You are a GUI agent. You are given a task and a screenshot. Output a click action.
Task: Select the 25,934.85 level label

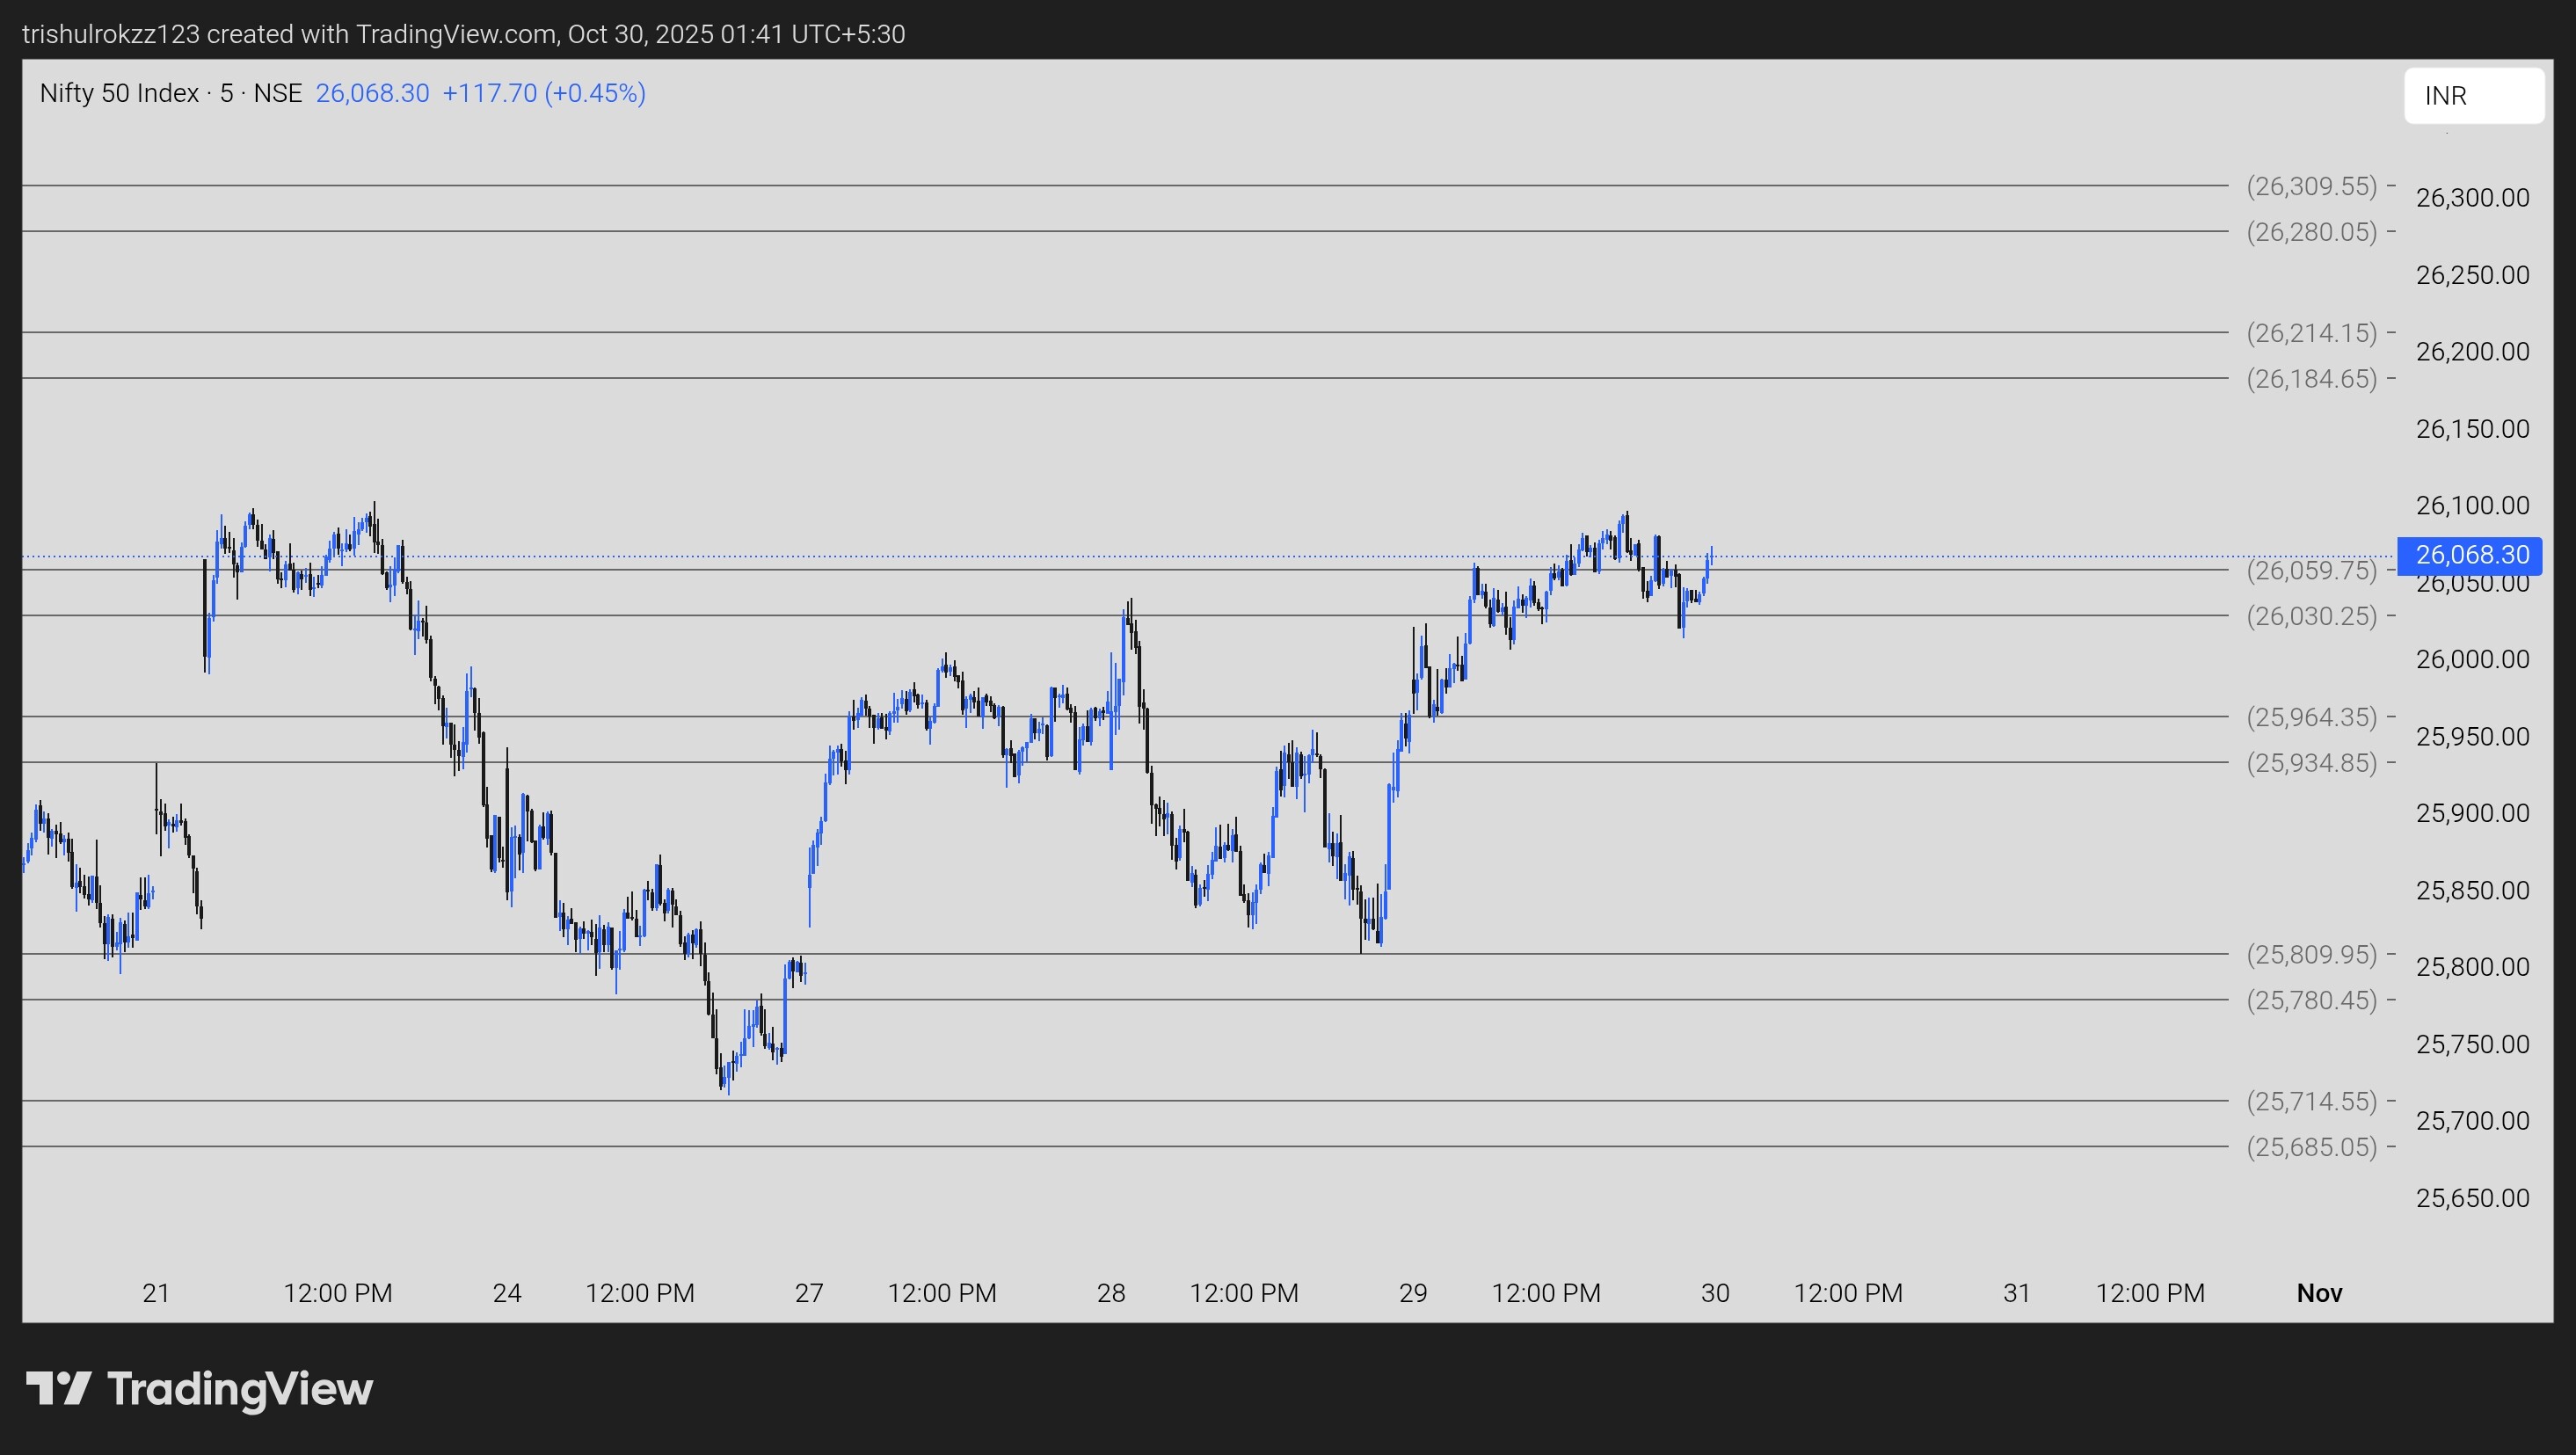coord(2311,763)
